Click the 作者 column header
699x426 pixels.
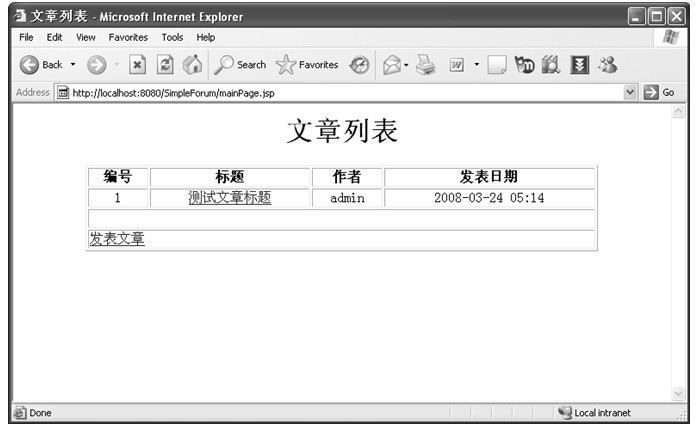tap(347, 176)
